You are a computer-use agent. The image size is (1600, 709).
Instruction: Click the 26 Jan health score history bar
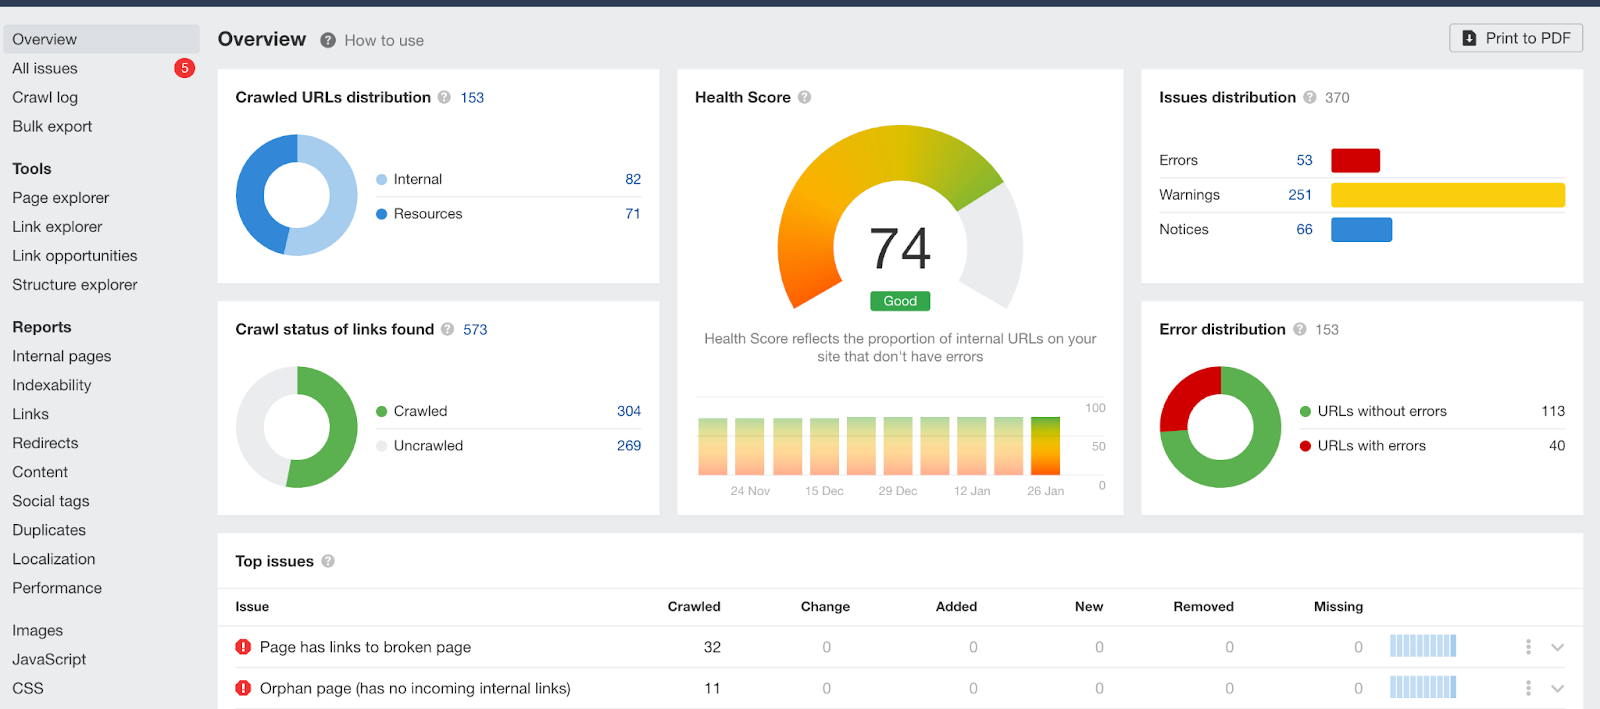click(x=1045, y=446)
